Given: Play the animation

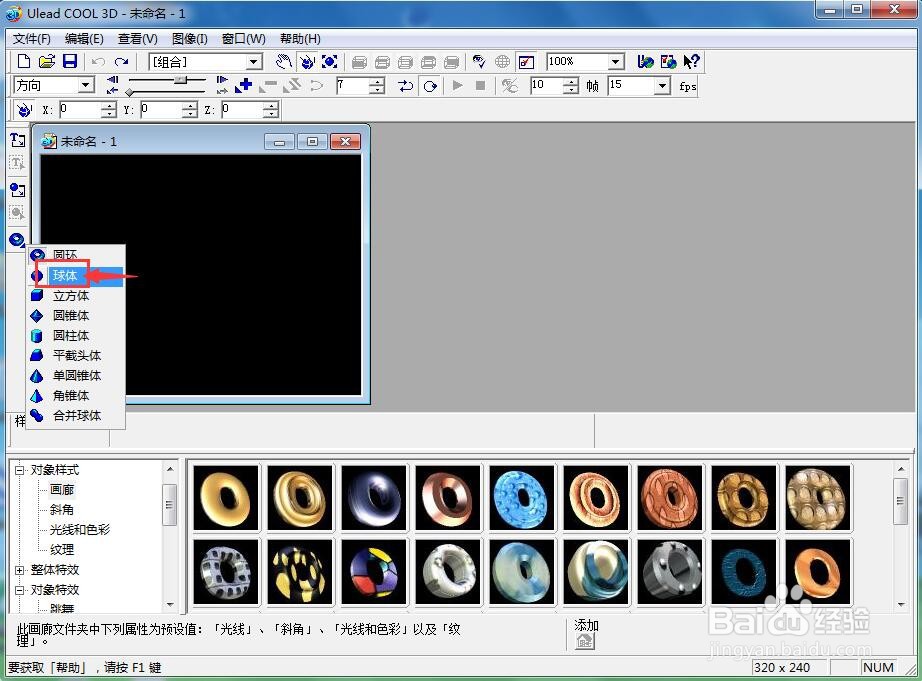Looking at the screenshot, I should coord(457,86).
